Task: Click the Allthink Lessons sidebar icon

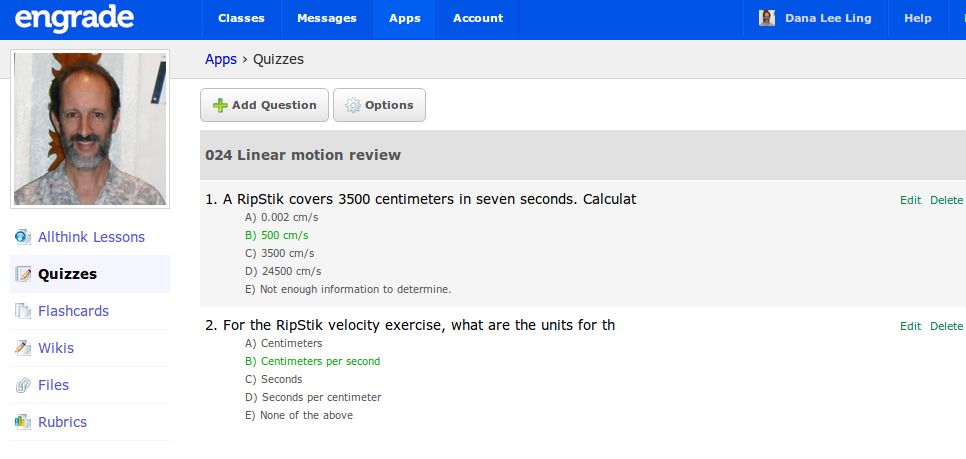Action: [23, 237]
